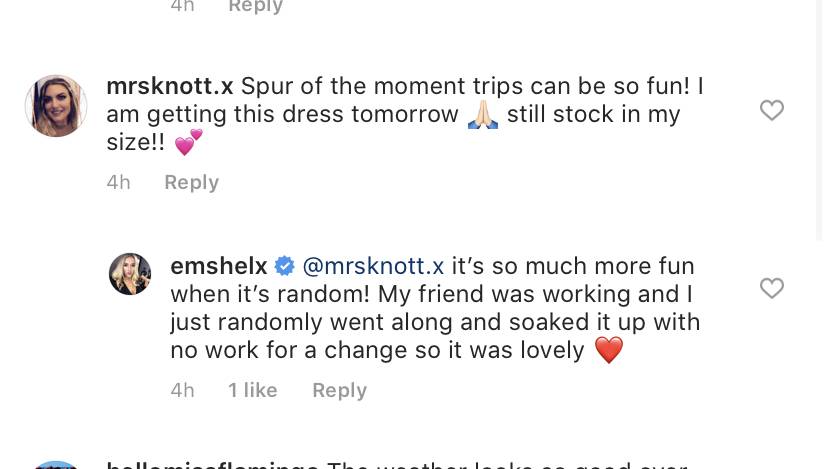
Task: Open the mrsknott.x username link
Action: pos(170,86)
